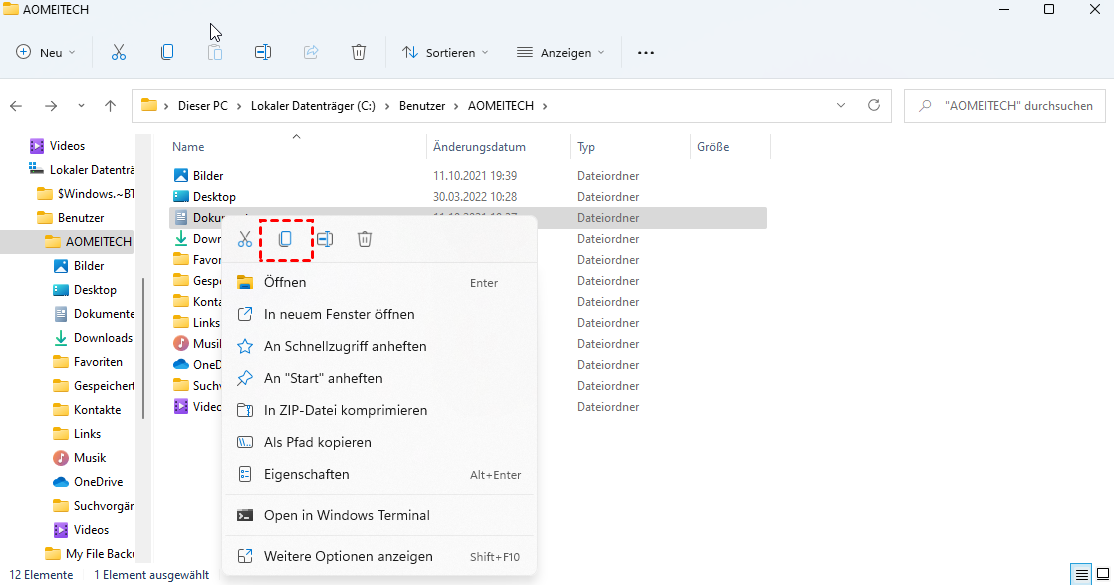Choose Weitere Optionen anzeigen
This screenshot has width=1114, height=585.
tap(379, 557)
